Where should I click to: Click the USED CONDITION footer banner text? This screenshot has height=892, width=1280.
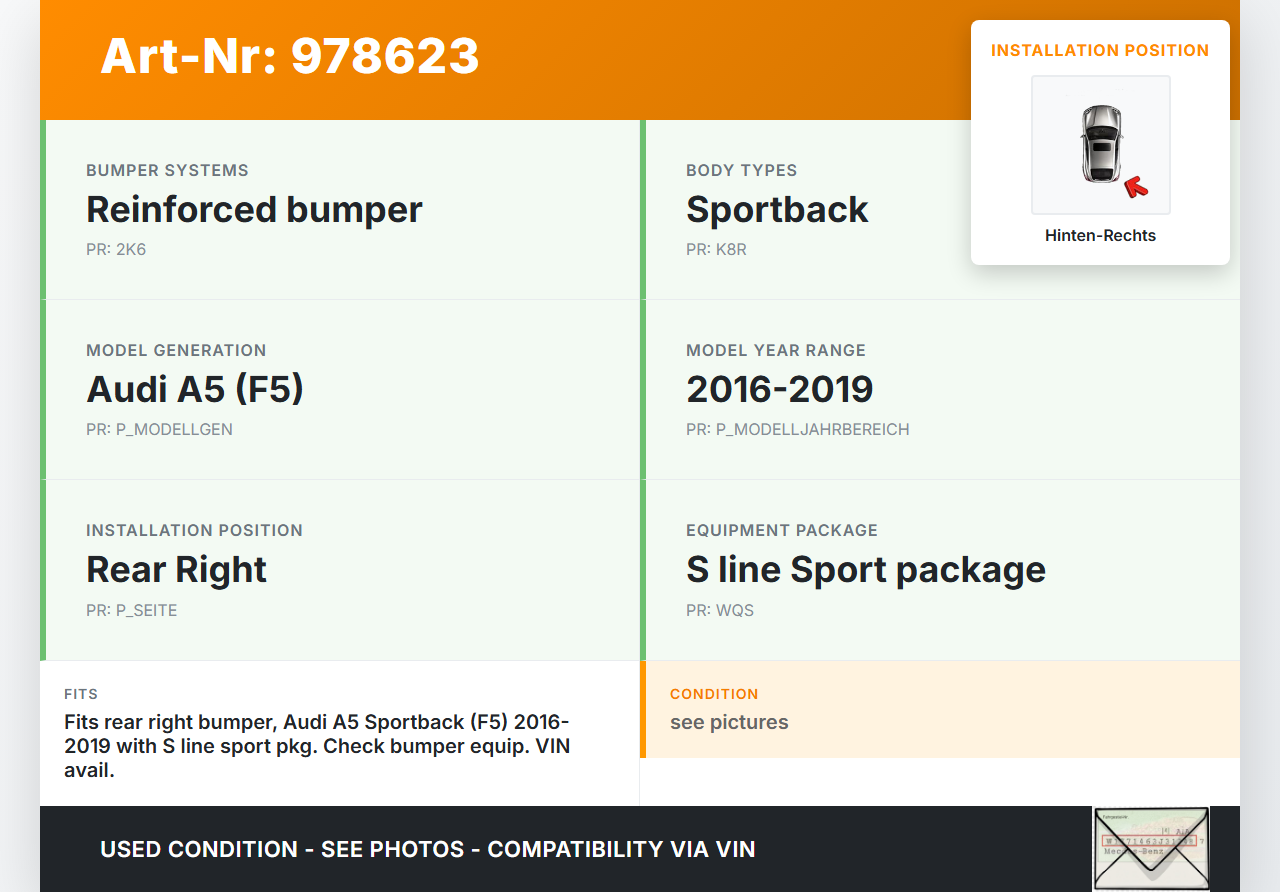(427, 849)
